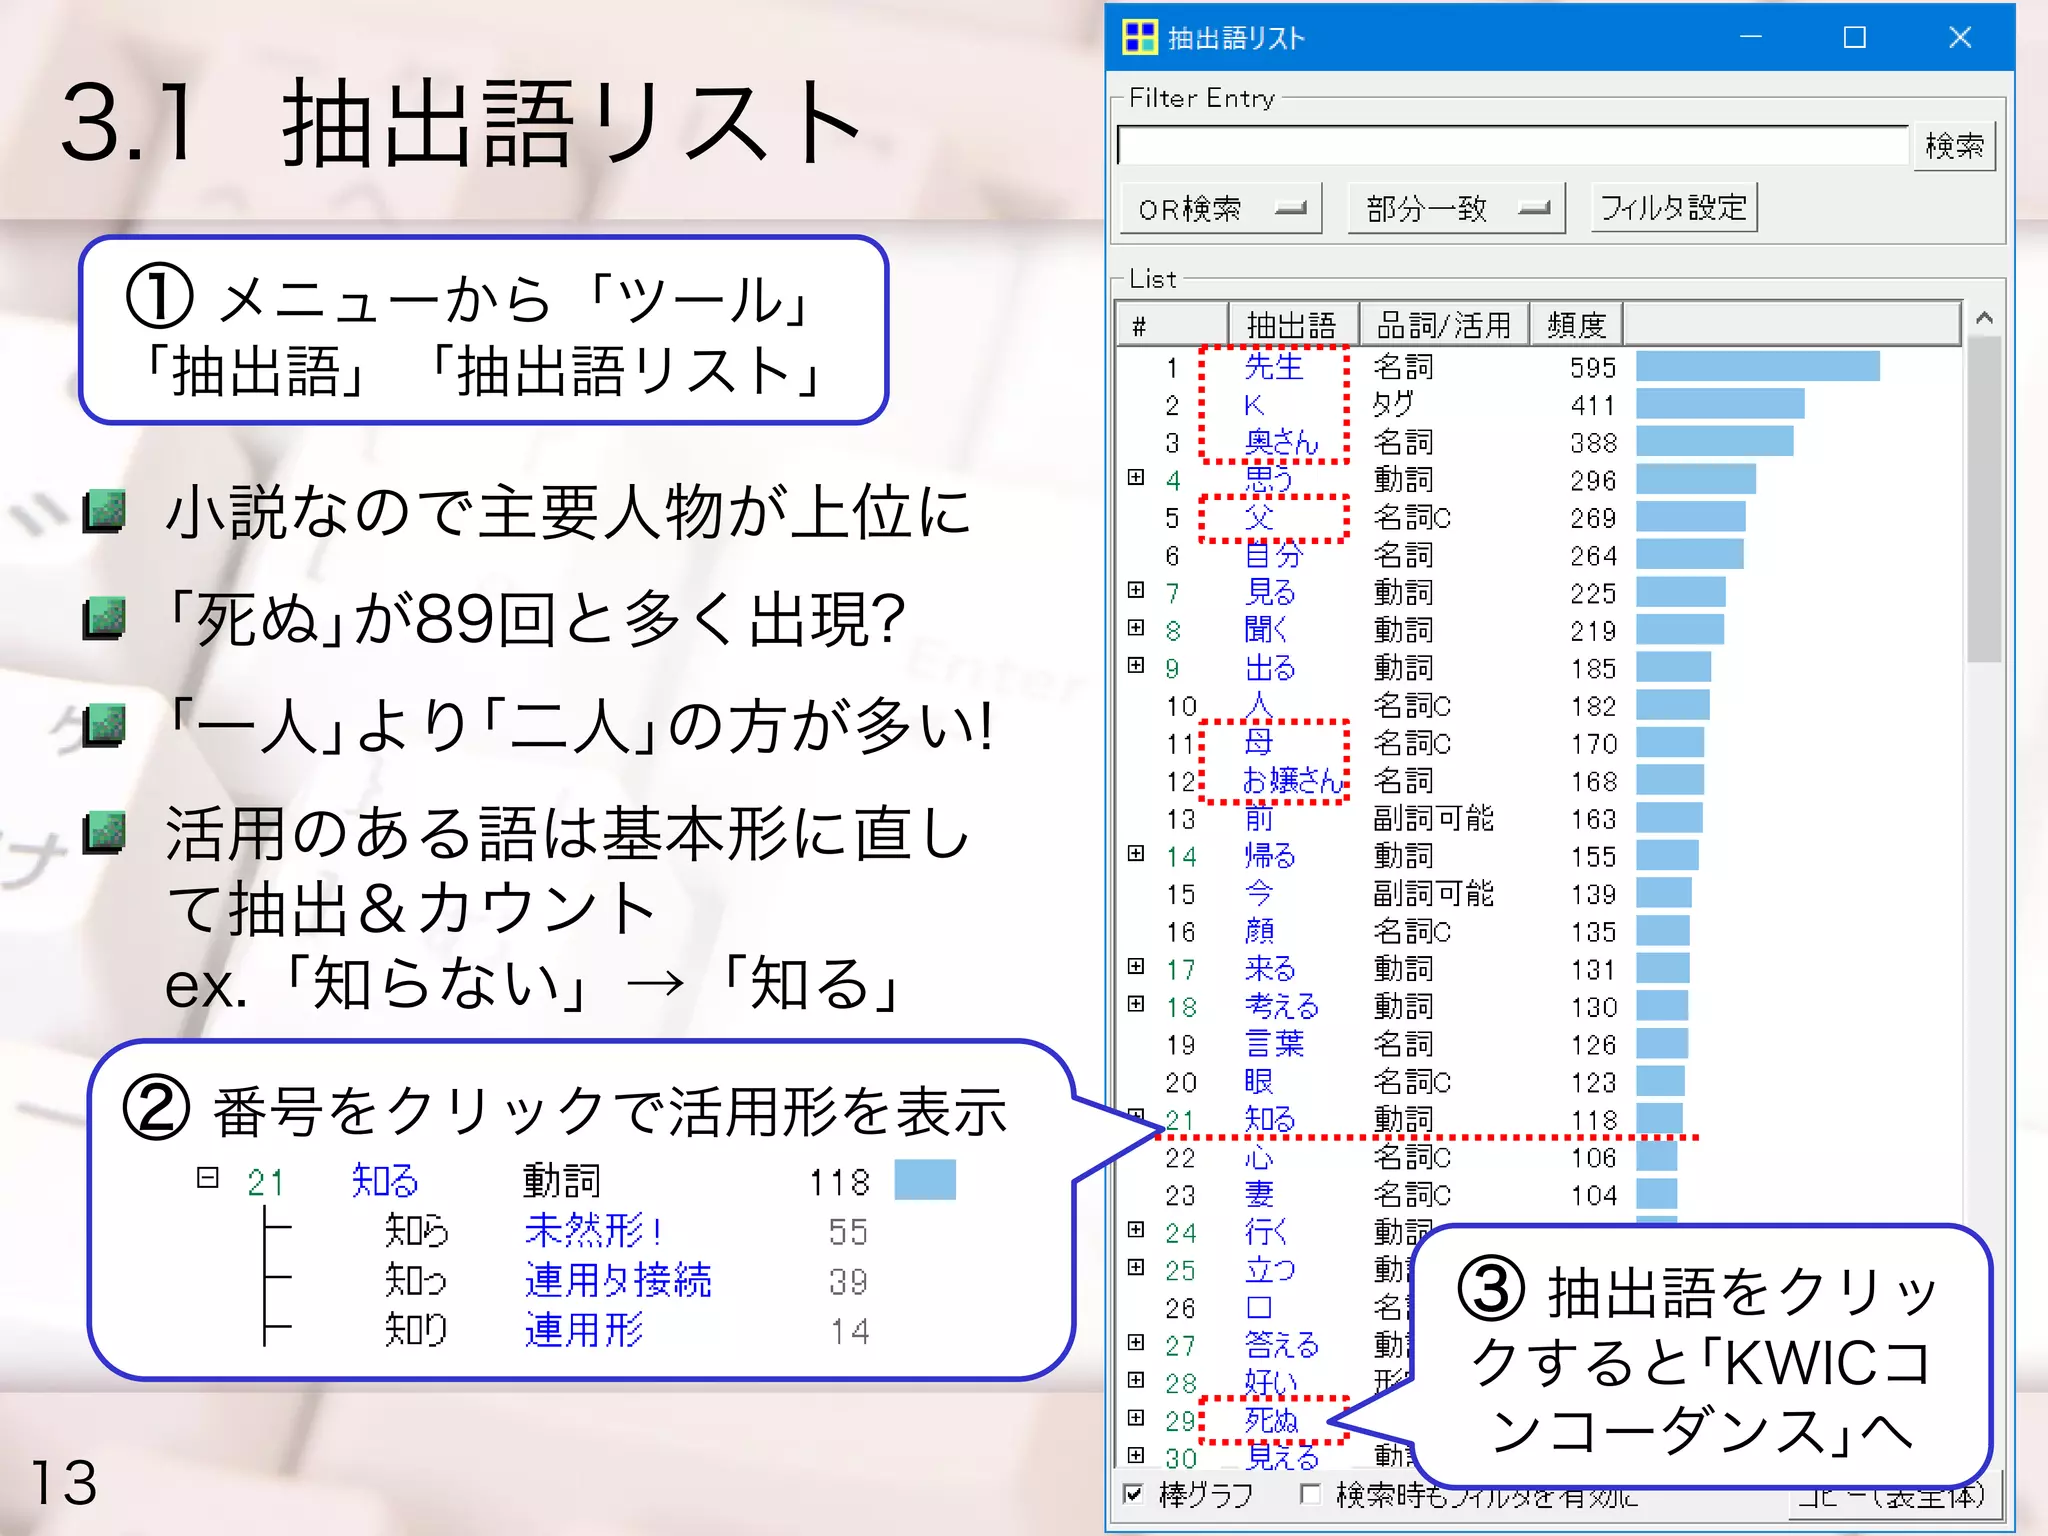
Task: Click the extracted word 奥さん
Action: tap(1282, 442)
